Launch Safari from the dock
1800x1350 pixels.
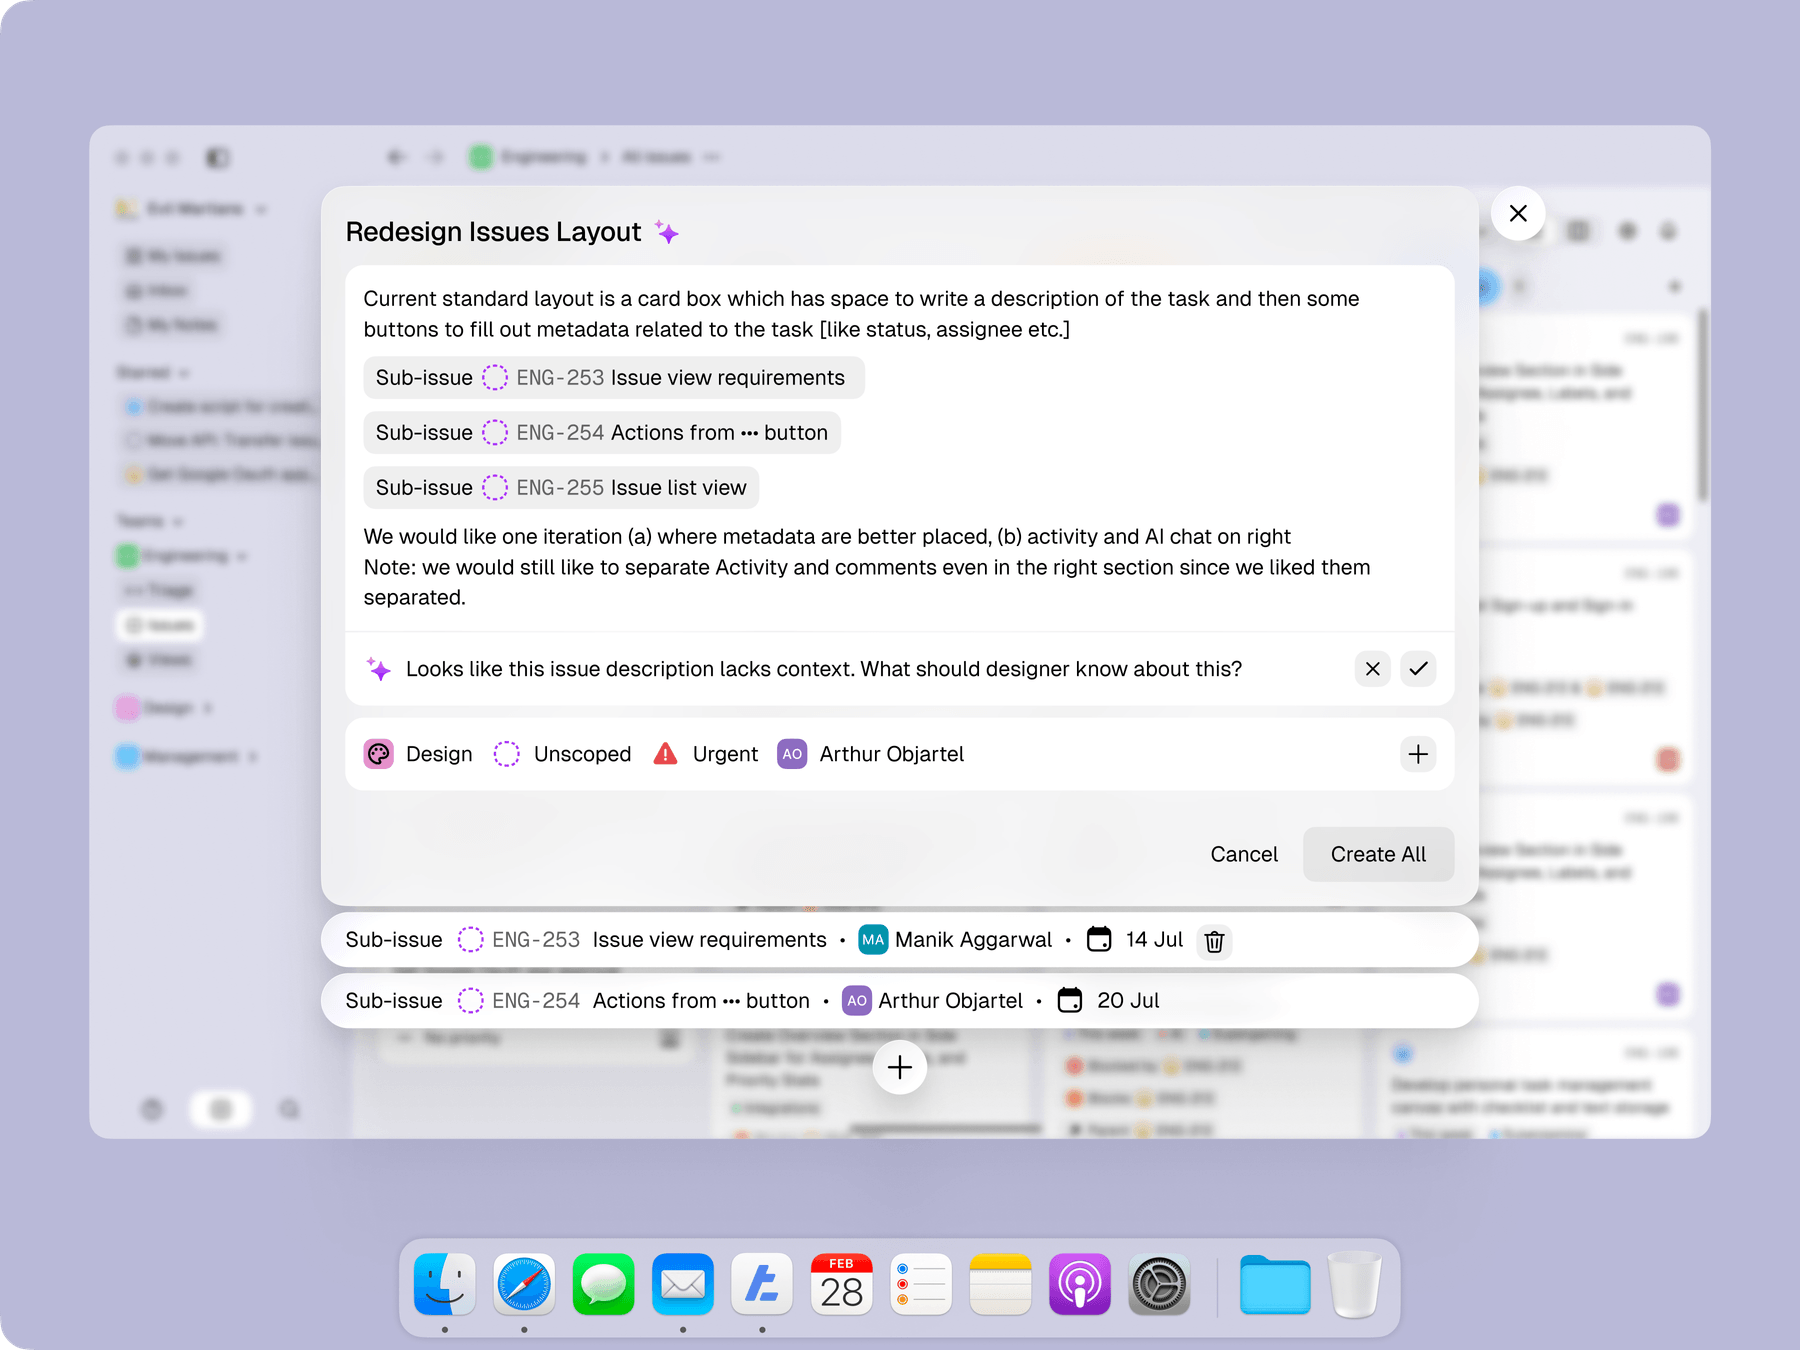524,1285
